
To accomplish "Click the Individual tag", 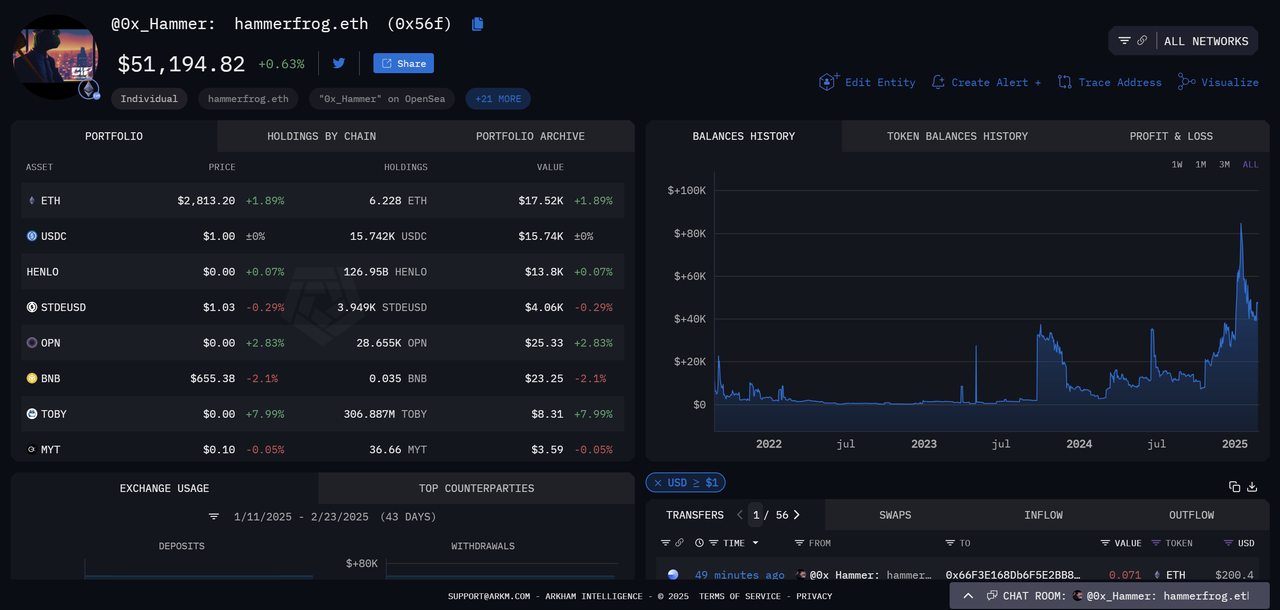I will (149, 99).
